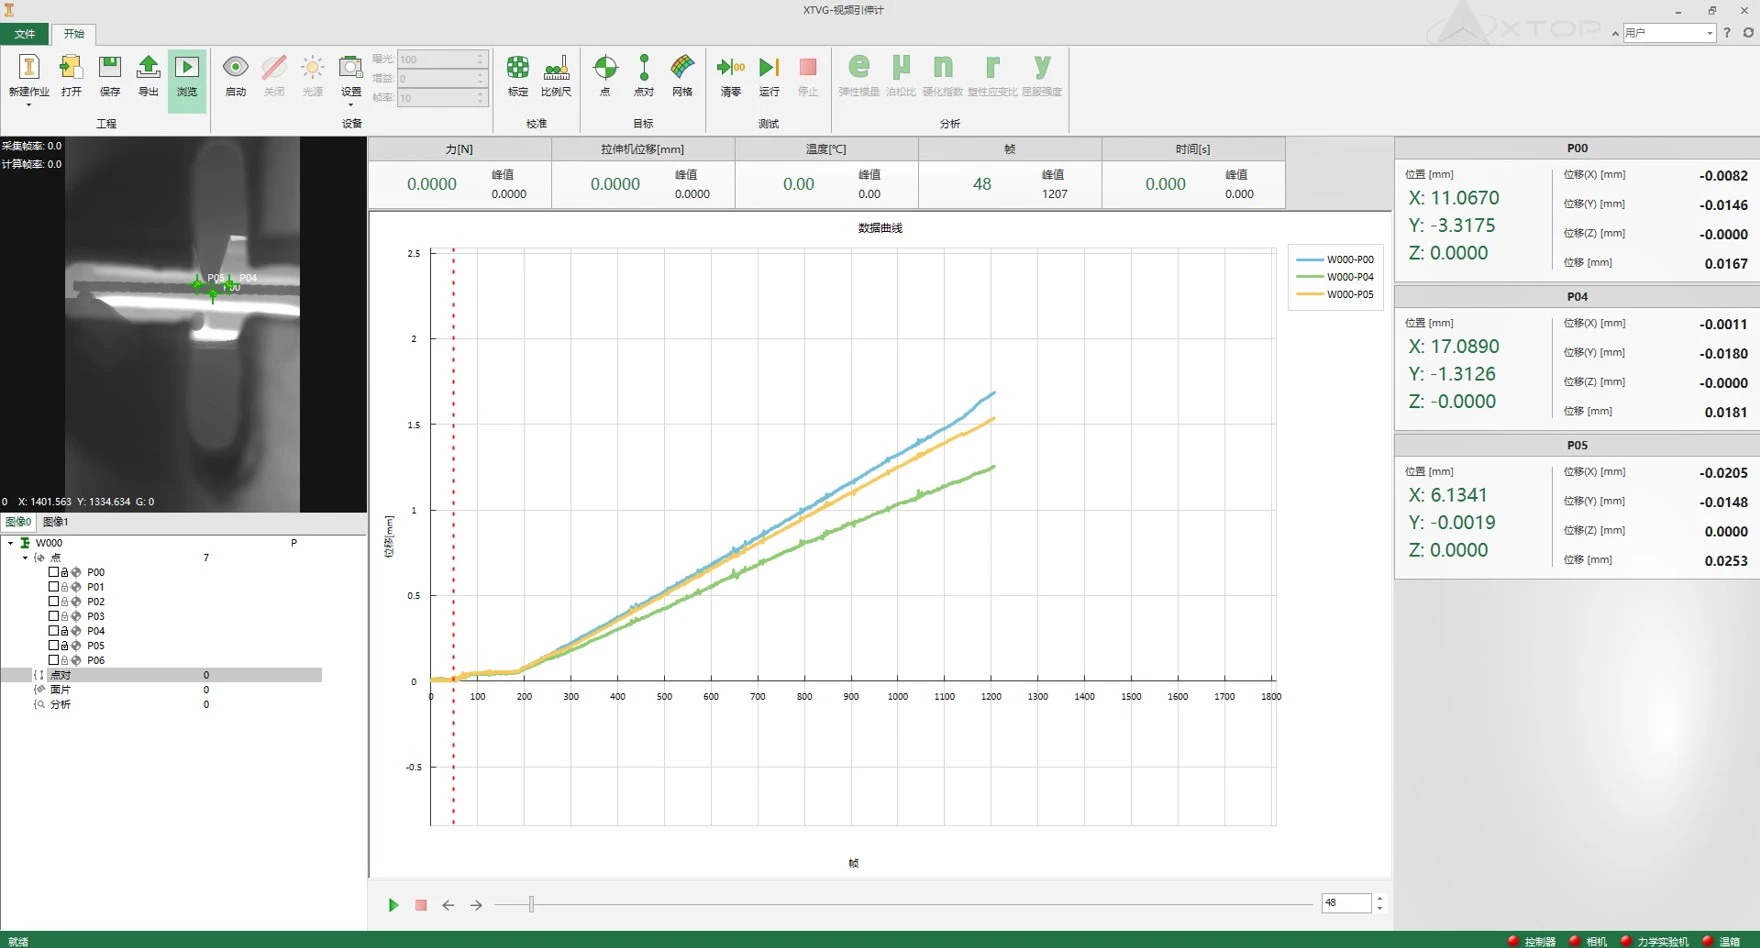Check the P03 point checkbox

[x=54, y=616]
